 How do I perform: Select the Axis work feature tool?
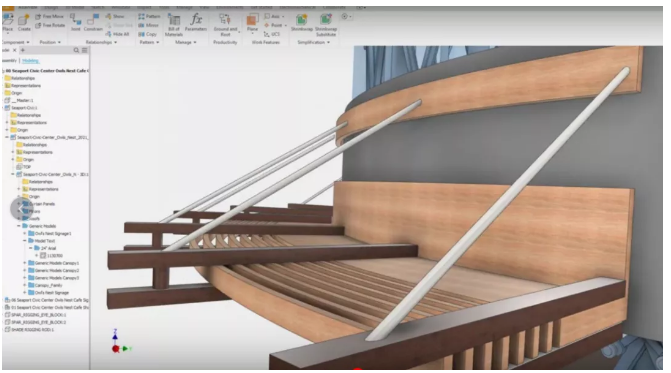(x=271, y=16)
